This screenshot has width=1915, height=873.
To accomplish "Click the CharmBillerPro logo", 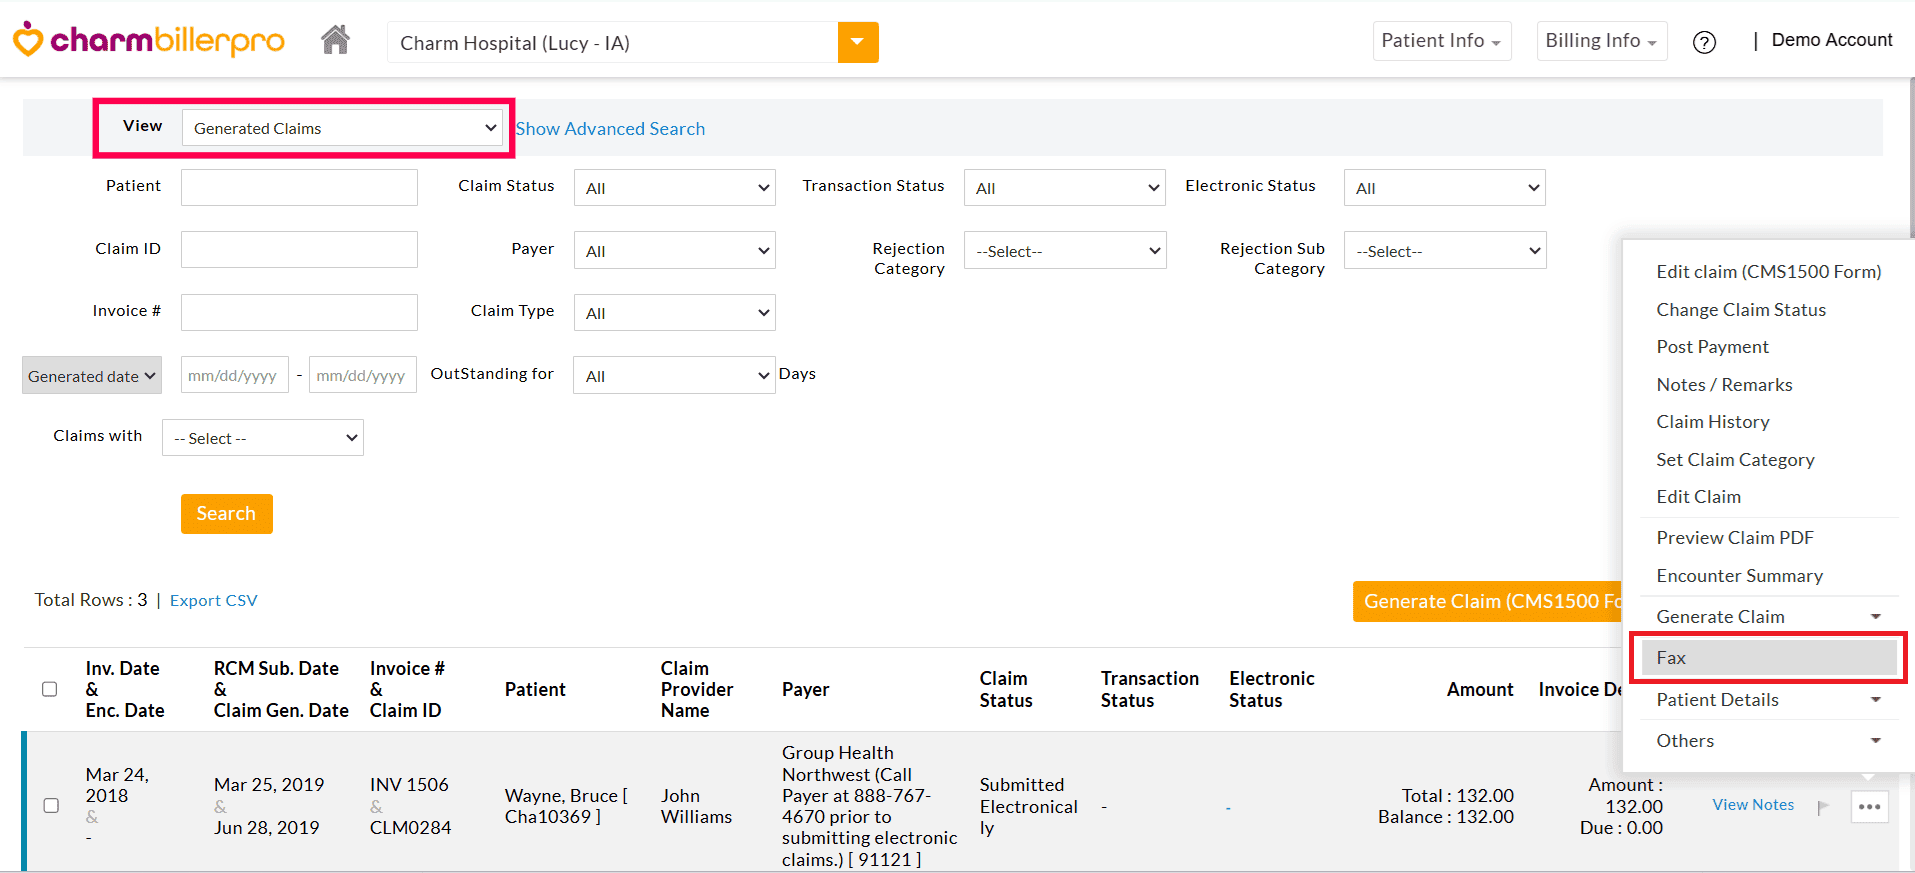I will click(x=148, y=40).
